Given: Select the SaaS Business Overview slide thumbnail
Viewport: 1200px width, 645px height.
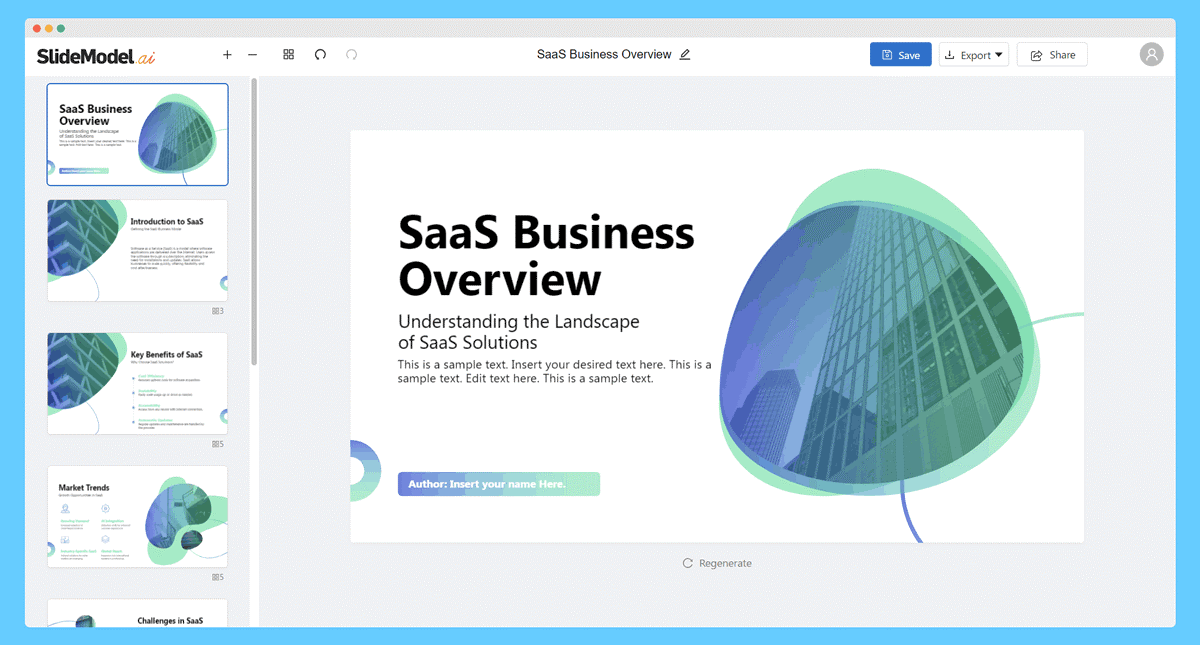Looking at the screenshot, I should click(137, 134).
